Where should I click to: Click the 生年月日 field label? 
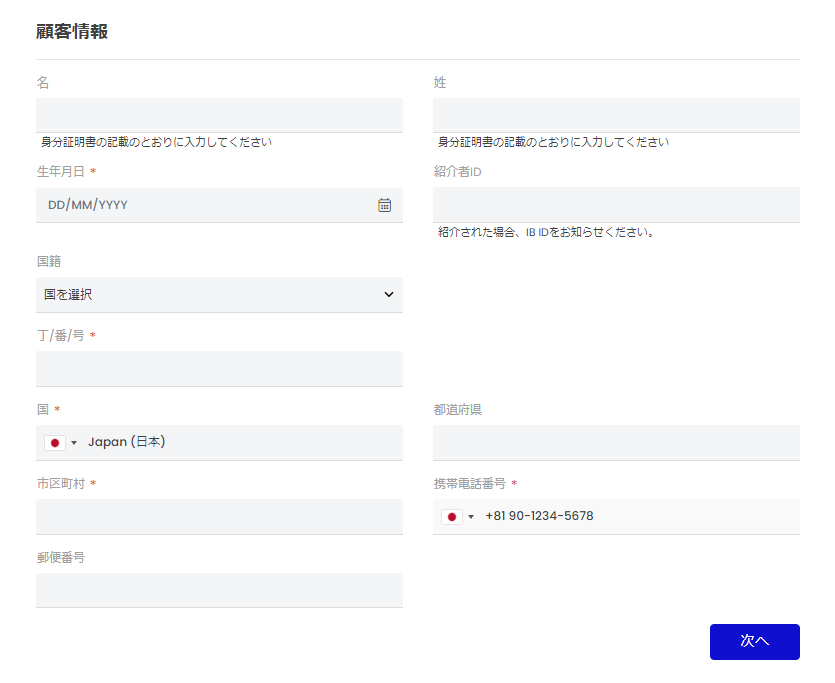[x=60, y=172]
